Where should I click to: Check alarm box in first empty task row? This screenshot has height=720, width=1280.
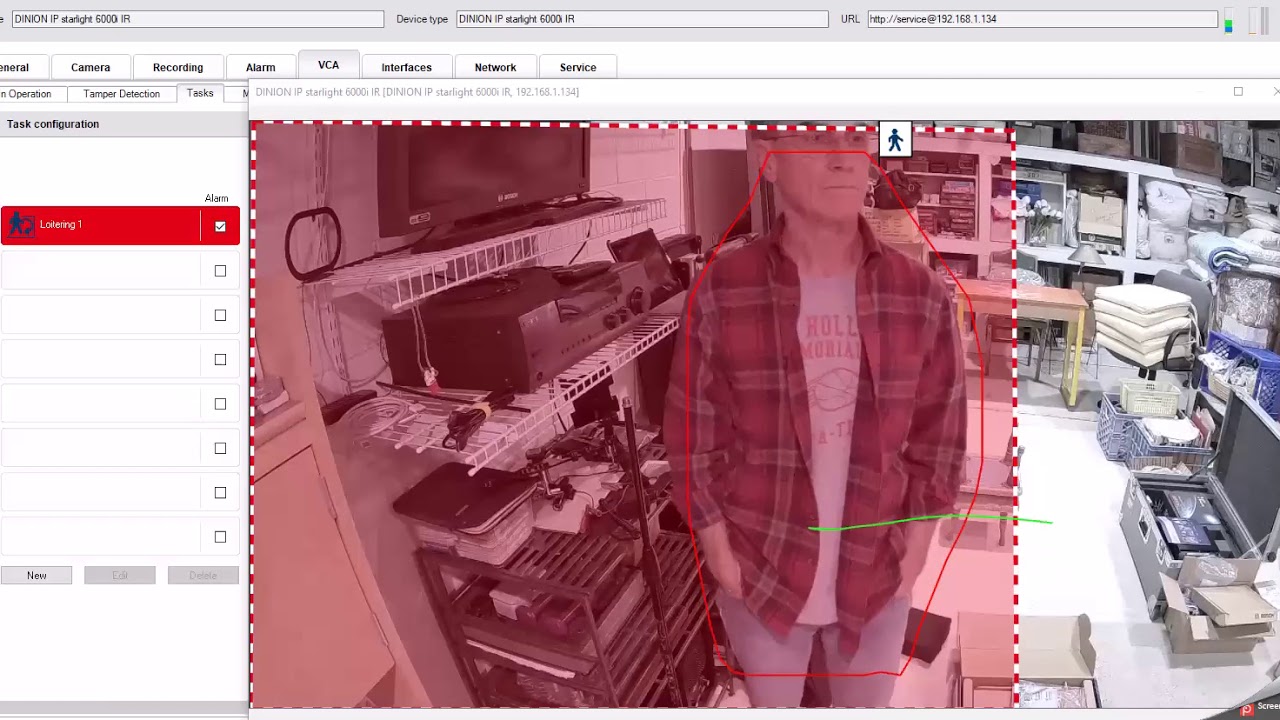pos(220,271)
